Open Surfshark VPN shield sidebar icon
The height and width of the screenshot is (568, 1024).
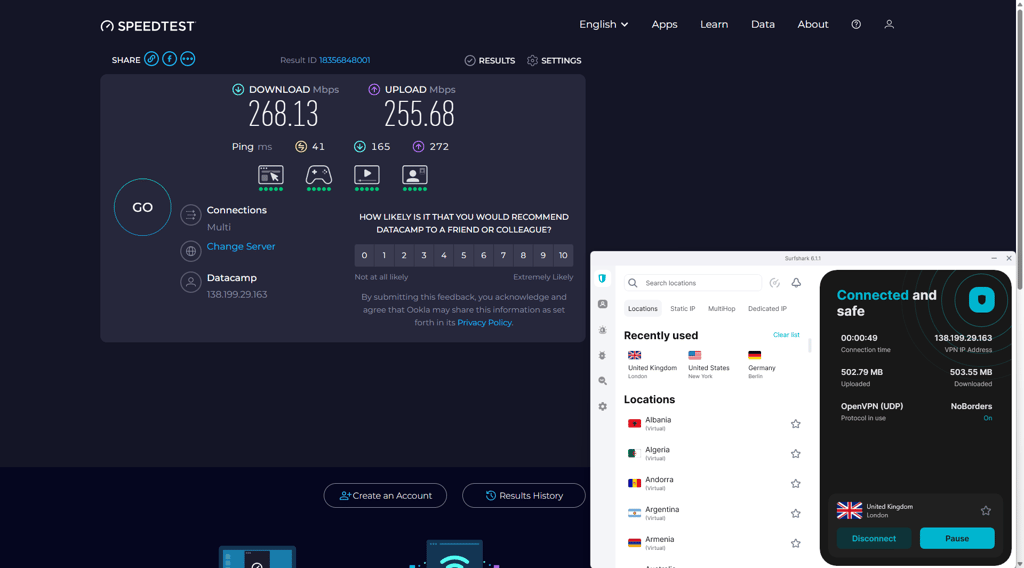602,278
